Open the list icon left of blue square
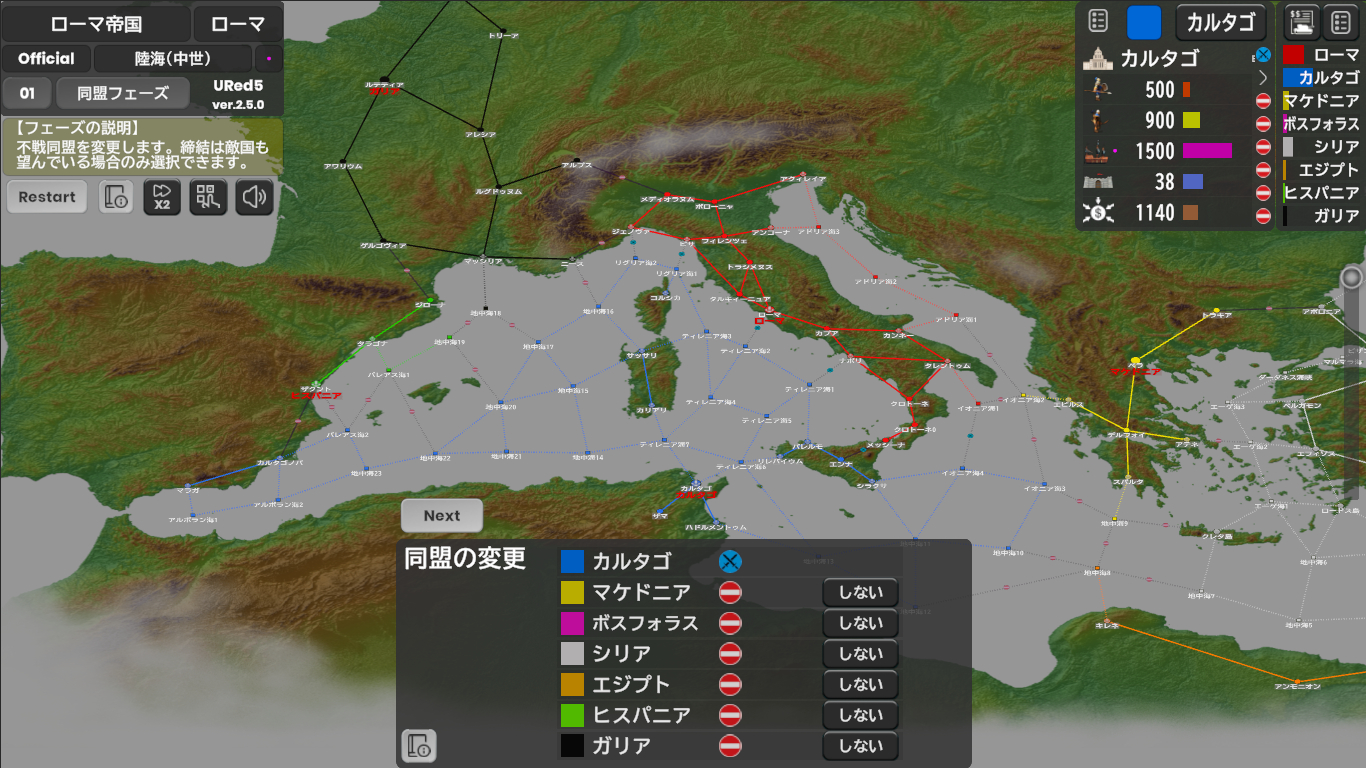This screenshot has height=768, width=1366. 1098,21
